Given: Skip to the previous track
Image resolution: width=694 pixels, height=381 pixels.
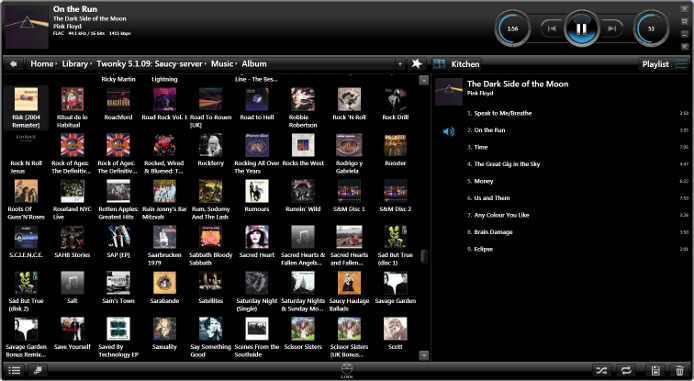Looking at the screenshot, I should (x=551, y=29).
